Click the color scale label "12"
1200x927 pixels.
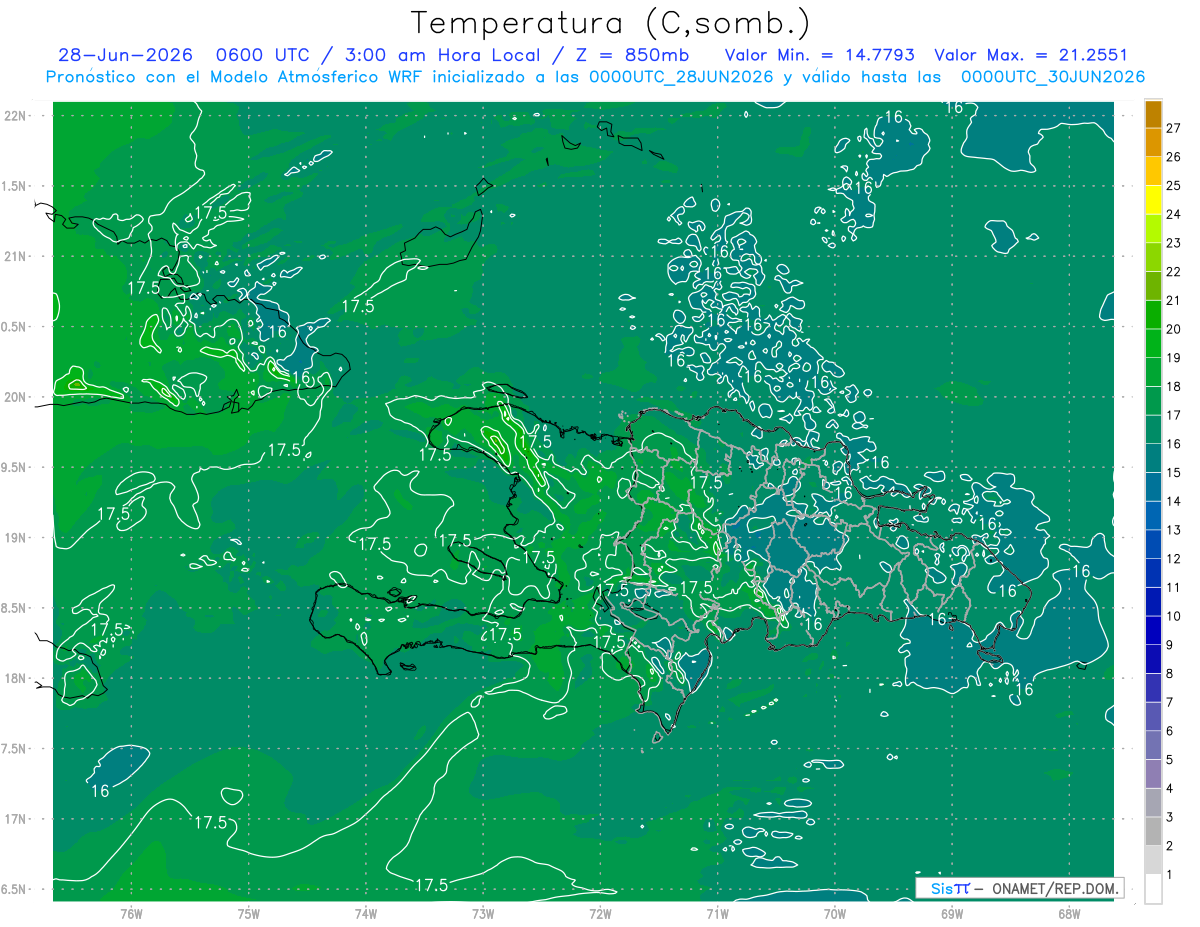(x=1173, y=559)
